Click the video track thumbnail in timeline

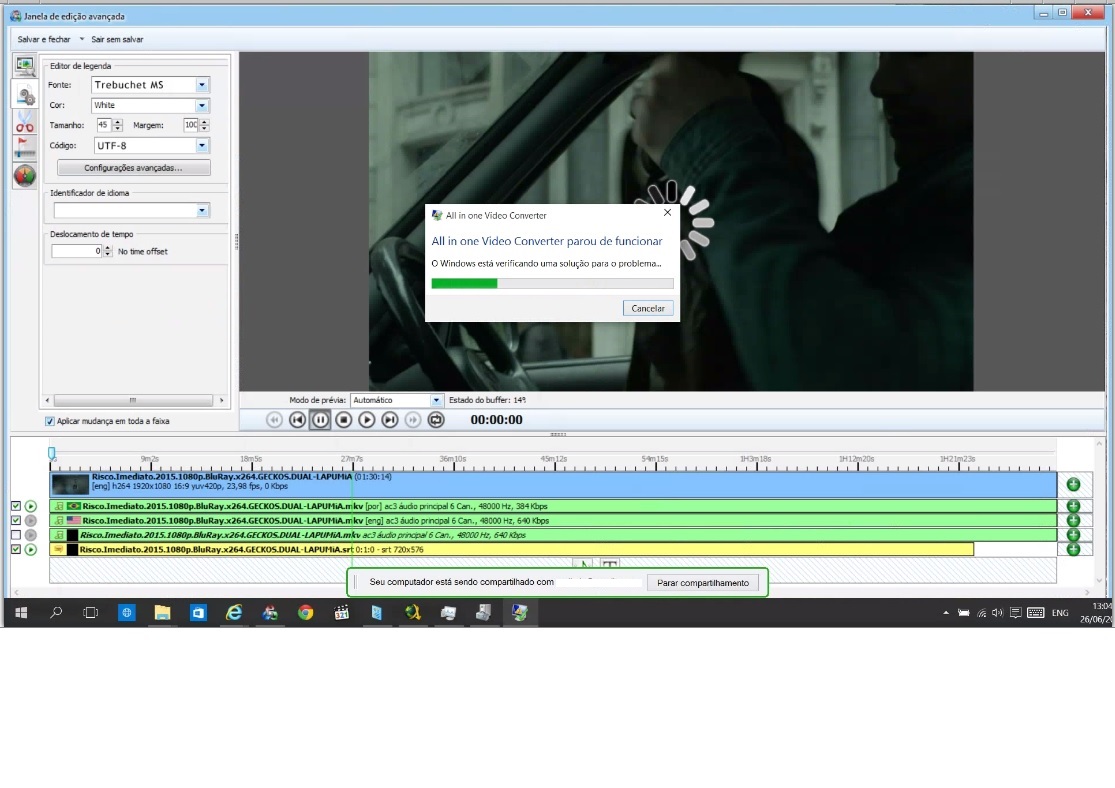(70, 484)
